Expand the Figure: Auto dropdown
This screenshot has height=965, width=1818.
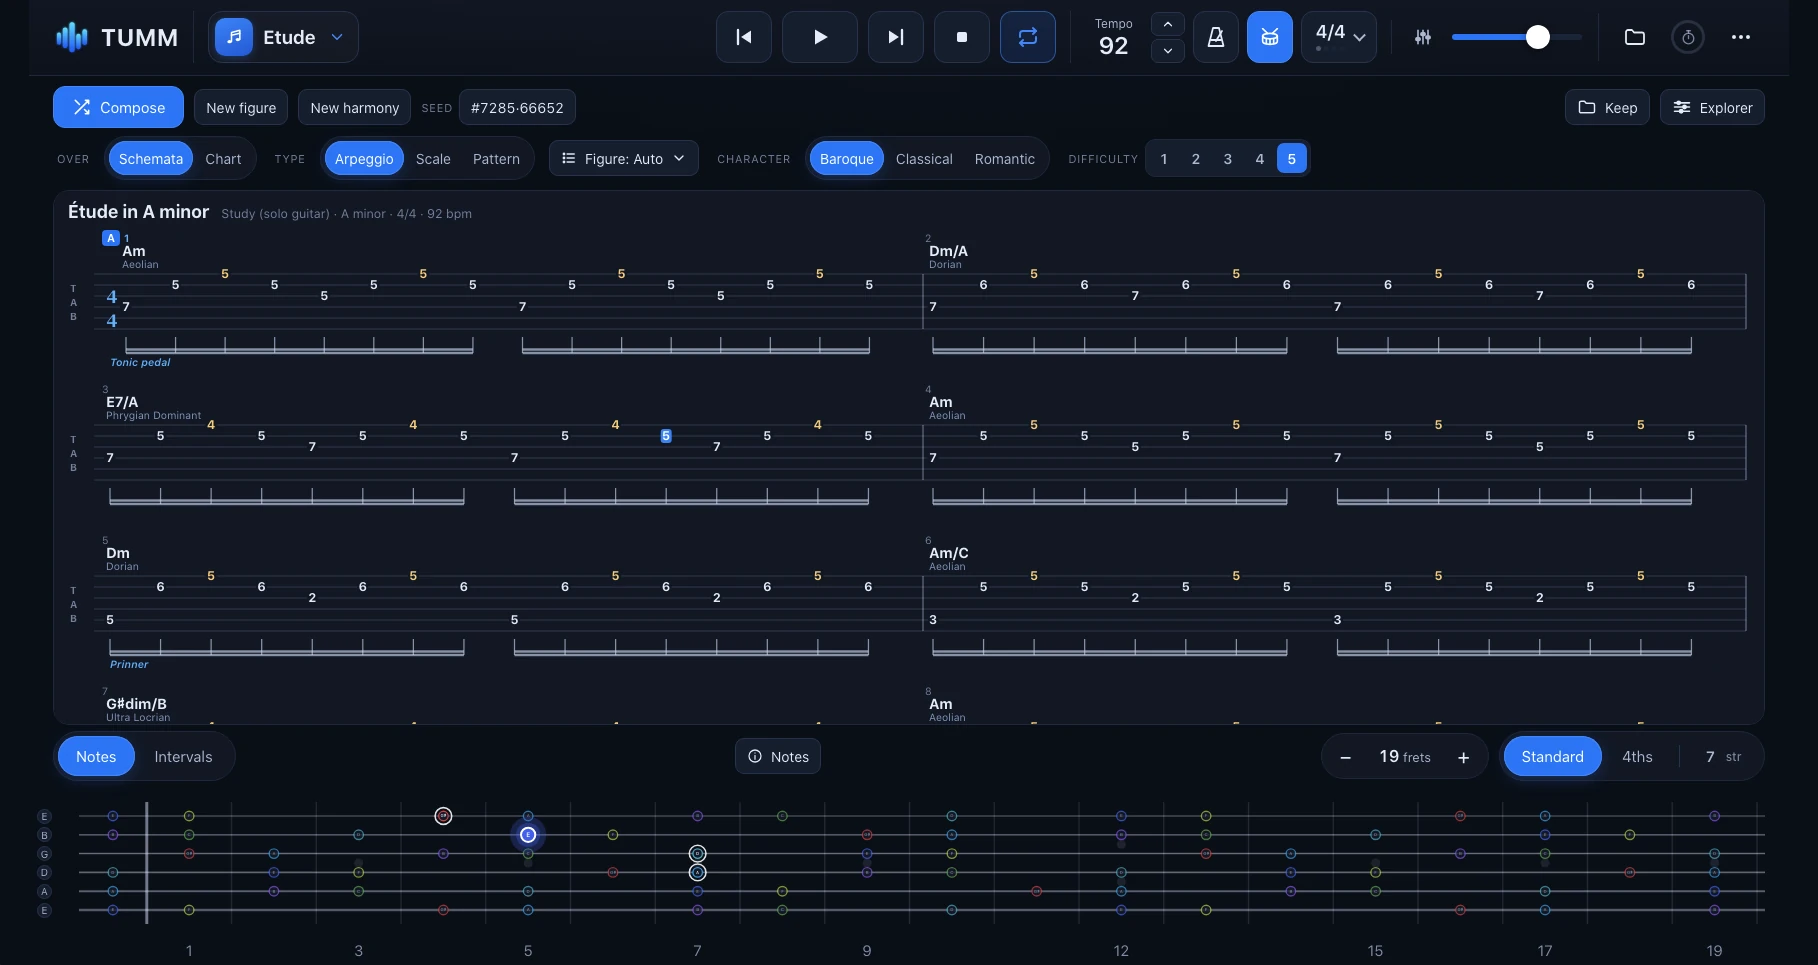coord(623,158)
